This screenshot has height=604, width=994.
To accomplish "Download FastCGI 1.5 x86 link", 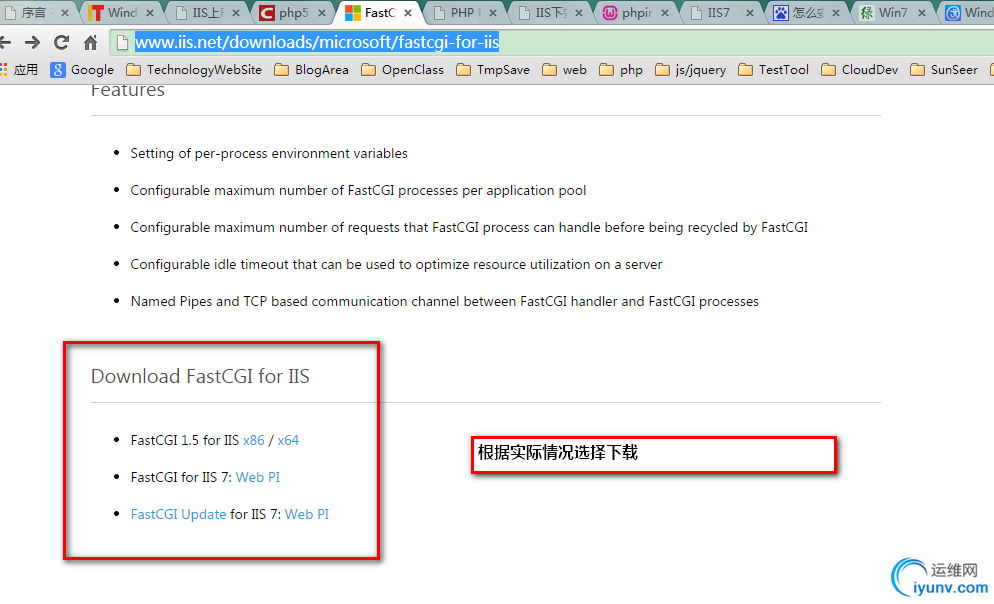I will pos(254,440).
